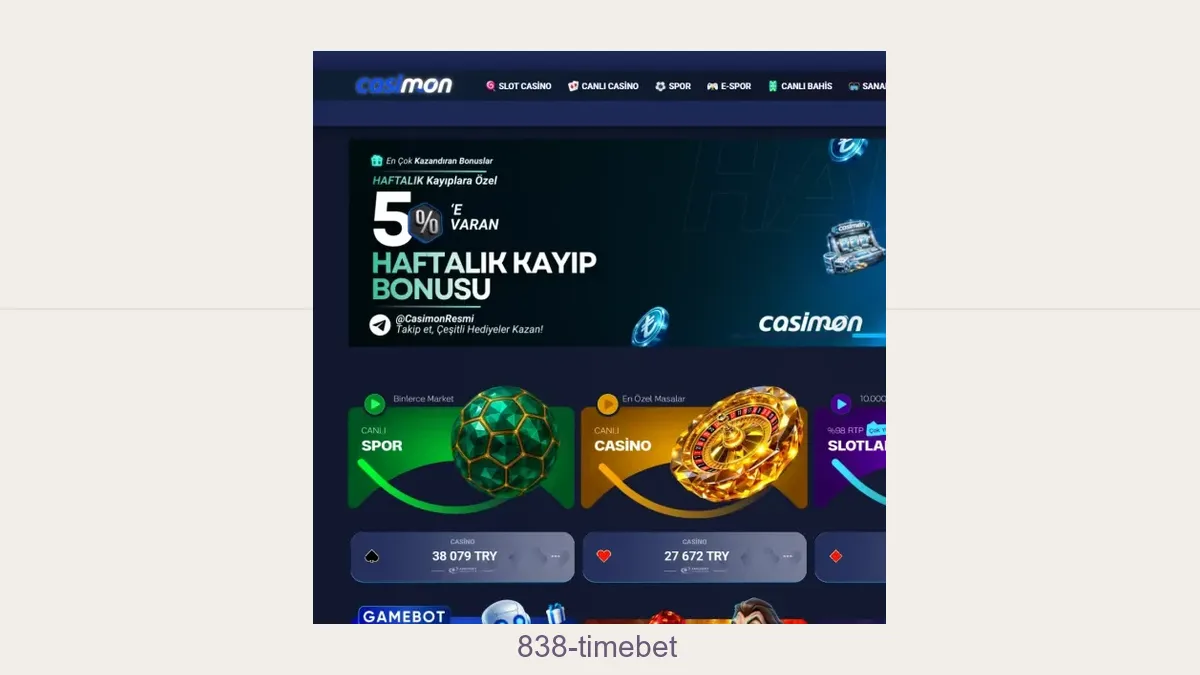Open the CANLI SPOR green card
Screen dimensions: 1200x675
click(461, 450)
